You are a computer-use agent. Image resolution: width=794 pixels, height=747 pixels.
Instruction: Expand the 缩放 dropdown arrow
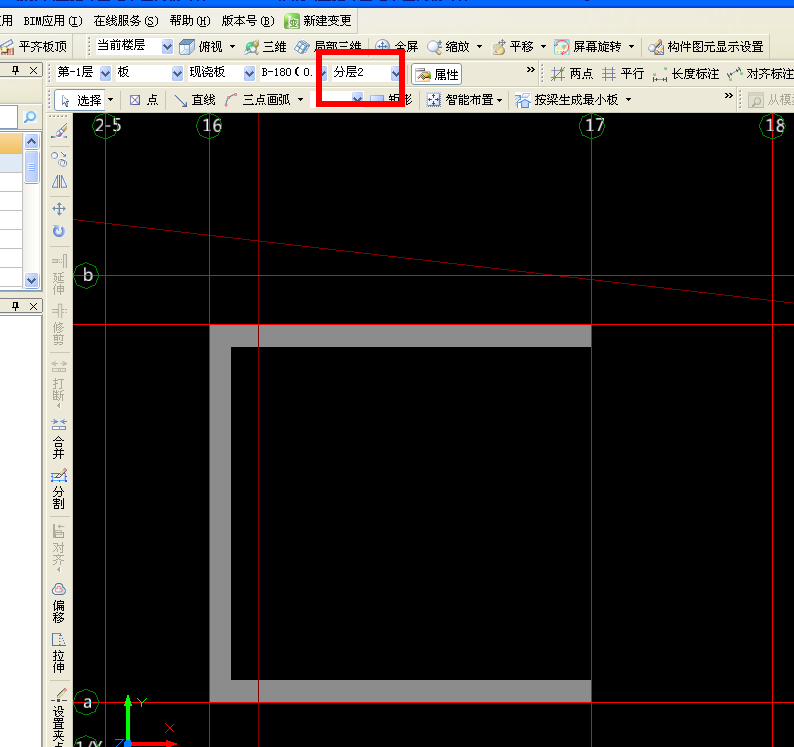click(x=479, y=47)
